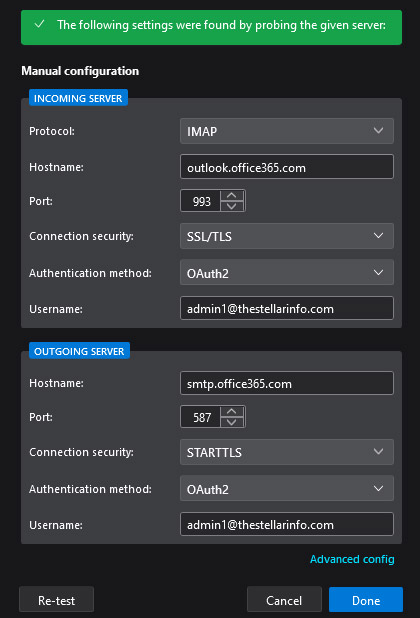This screenshot has height=618, width=420.
Task: Increase the incoming port 993 with up arrow
Action: [232, 195]
